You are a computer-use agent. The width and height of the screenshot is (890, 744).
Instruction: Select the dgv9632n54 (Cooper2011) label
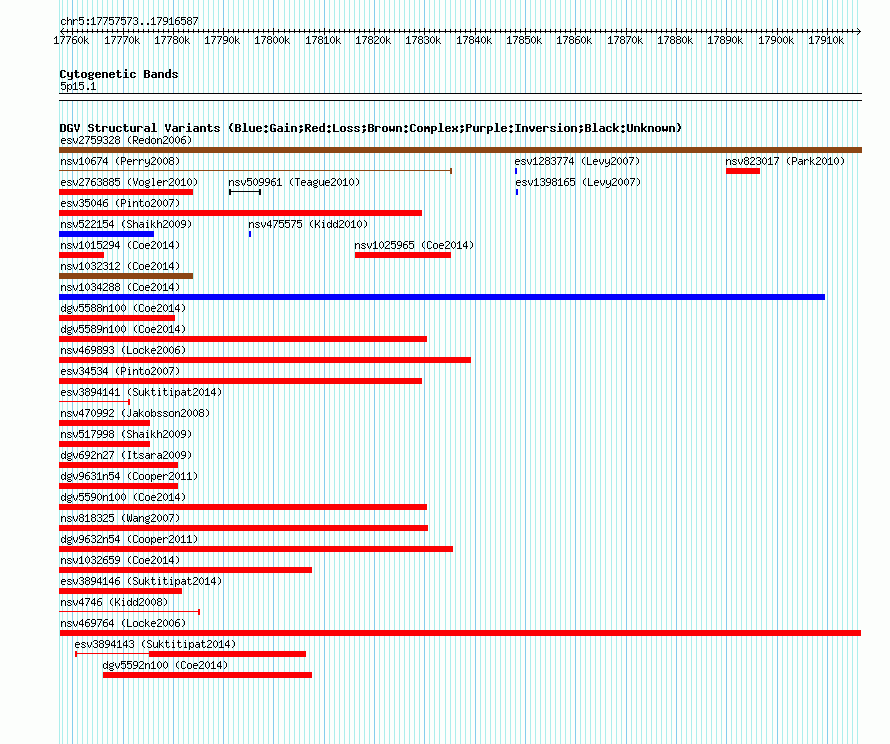coord(129,539)
